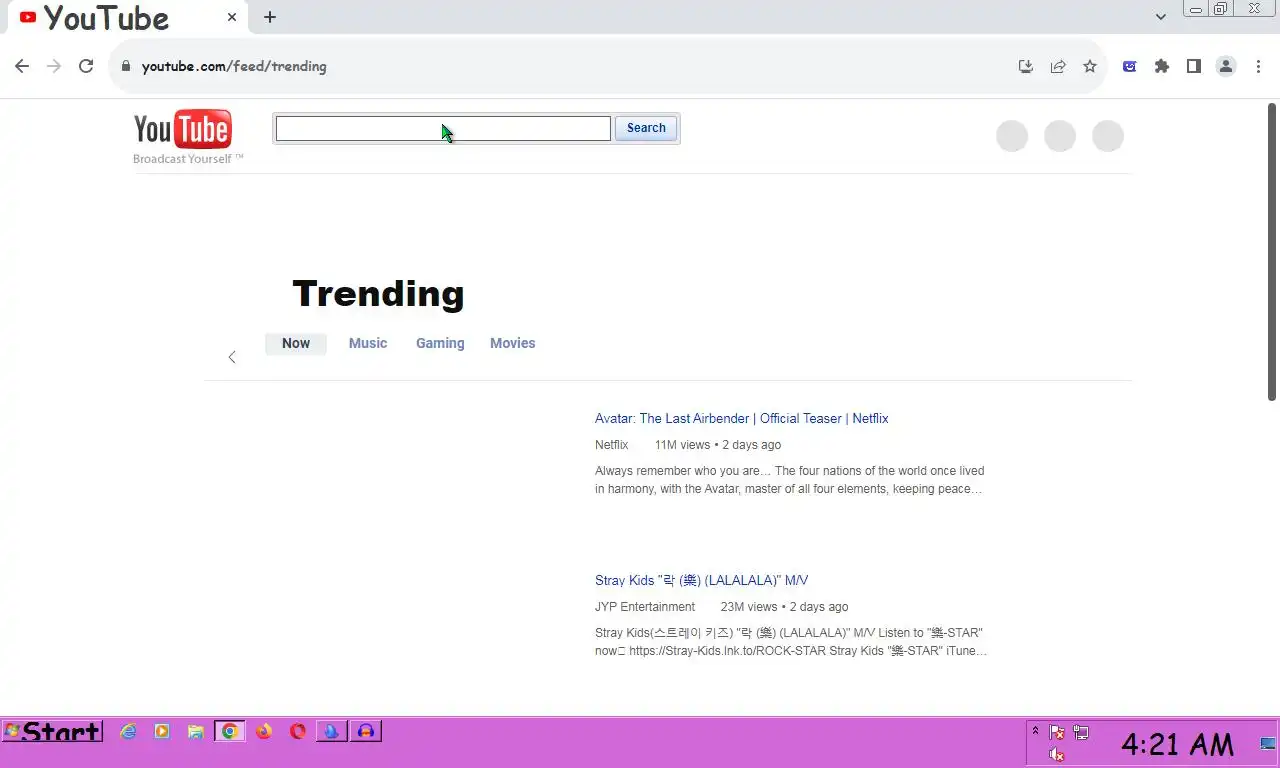This screenshot has width=1280, height=768.
Task: Click the Stray Kids video description text
Action: pos(791,642)
